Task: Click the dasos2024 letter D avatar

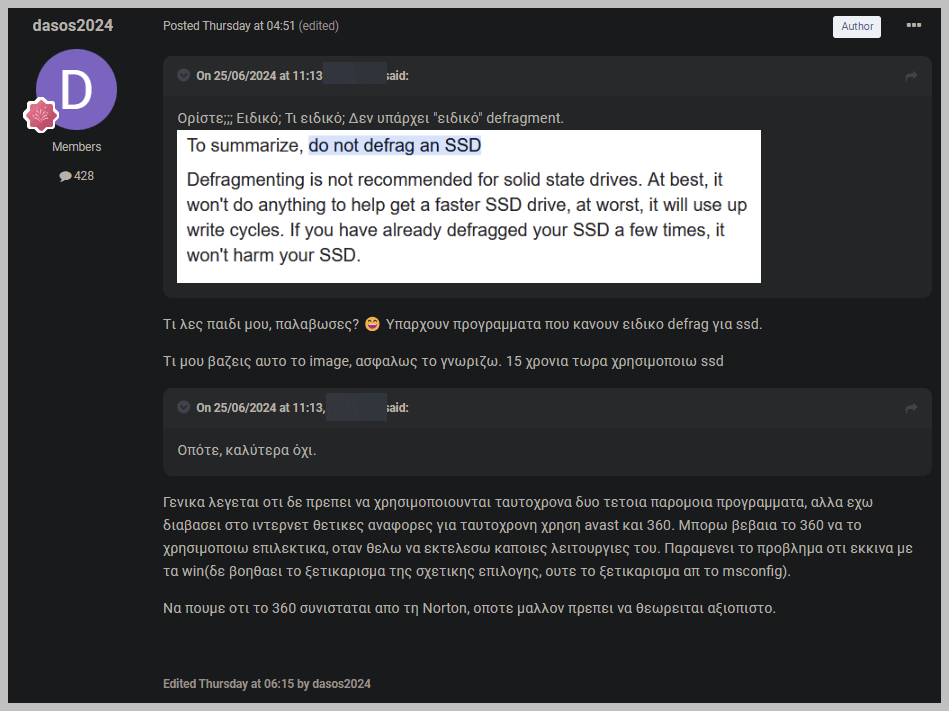Action: [x=76, y=90]
